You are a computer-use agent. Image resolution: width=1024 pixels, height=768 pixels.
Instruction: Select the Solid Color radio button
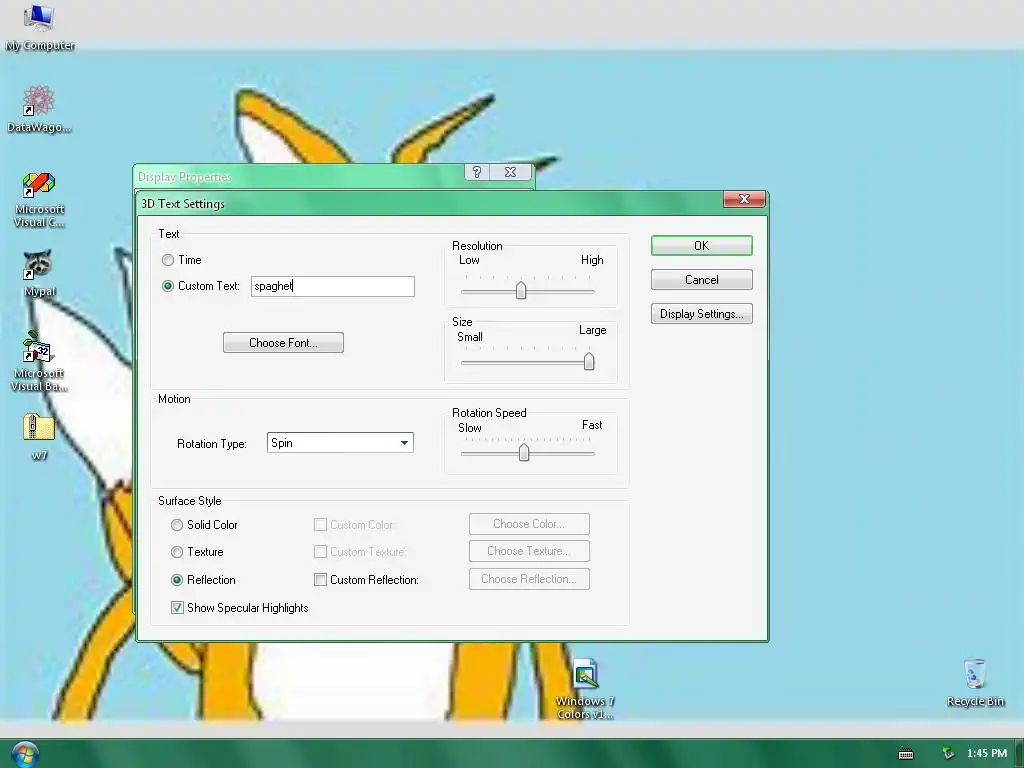[x=177, y=525]
